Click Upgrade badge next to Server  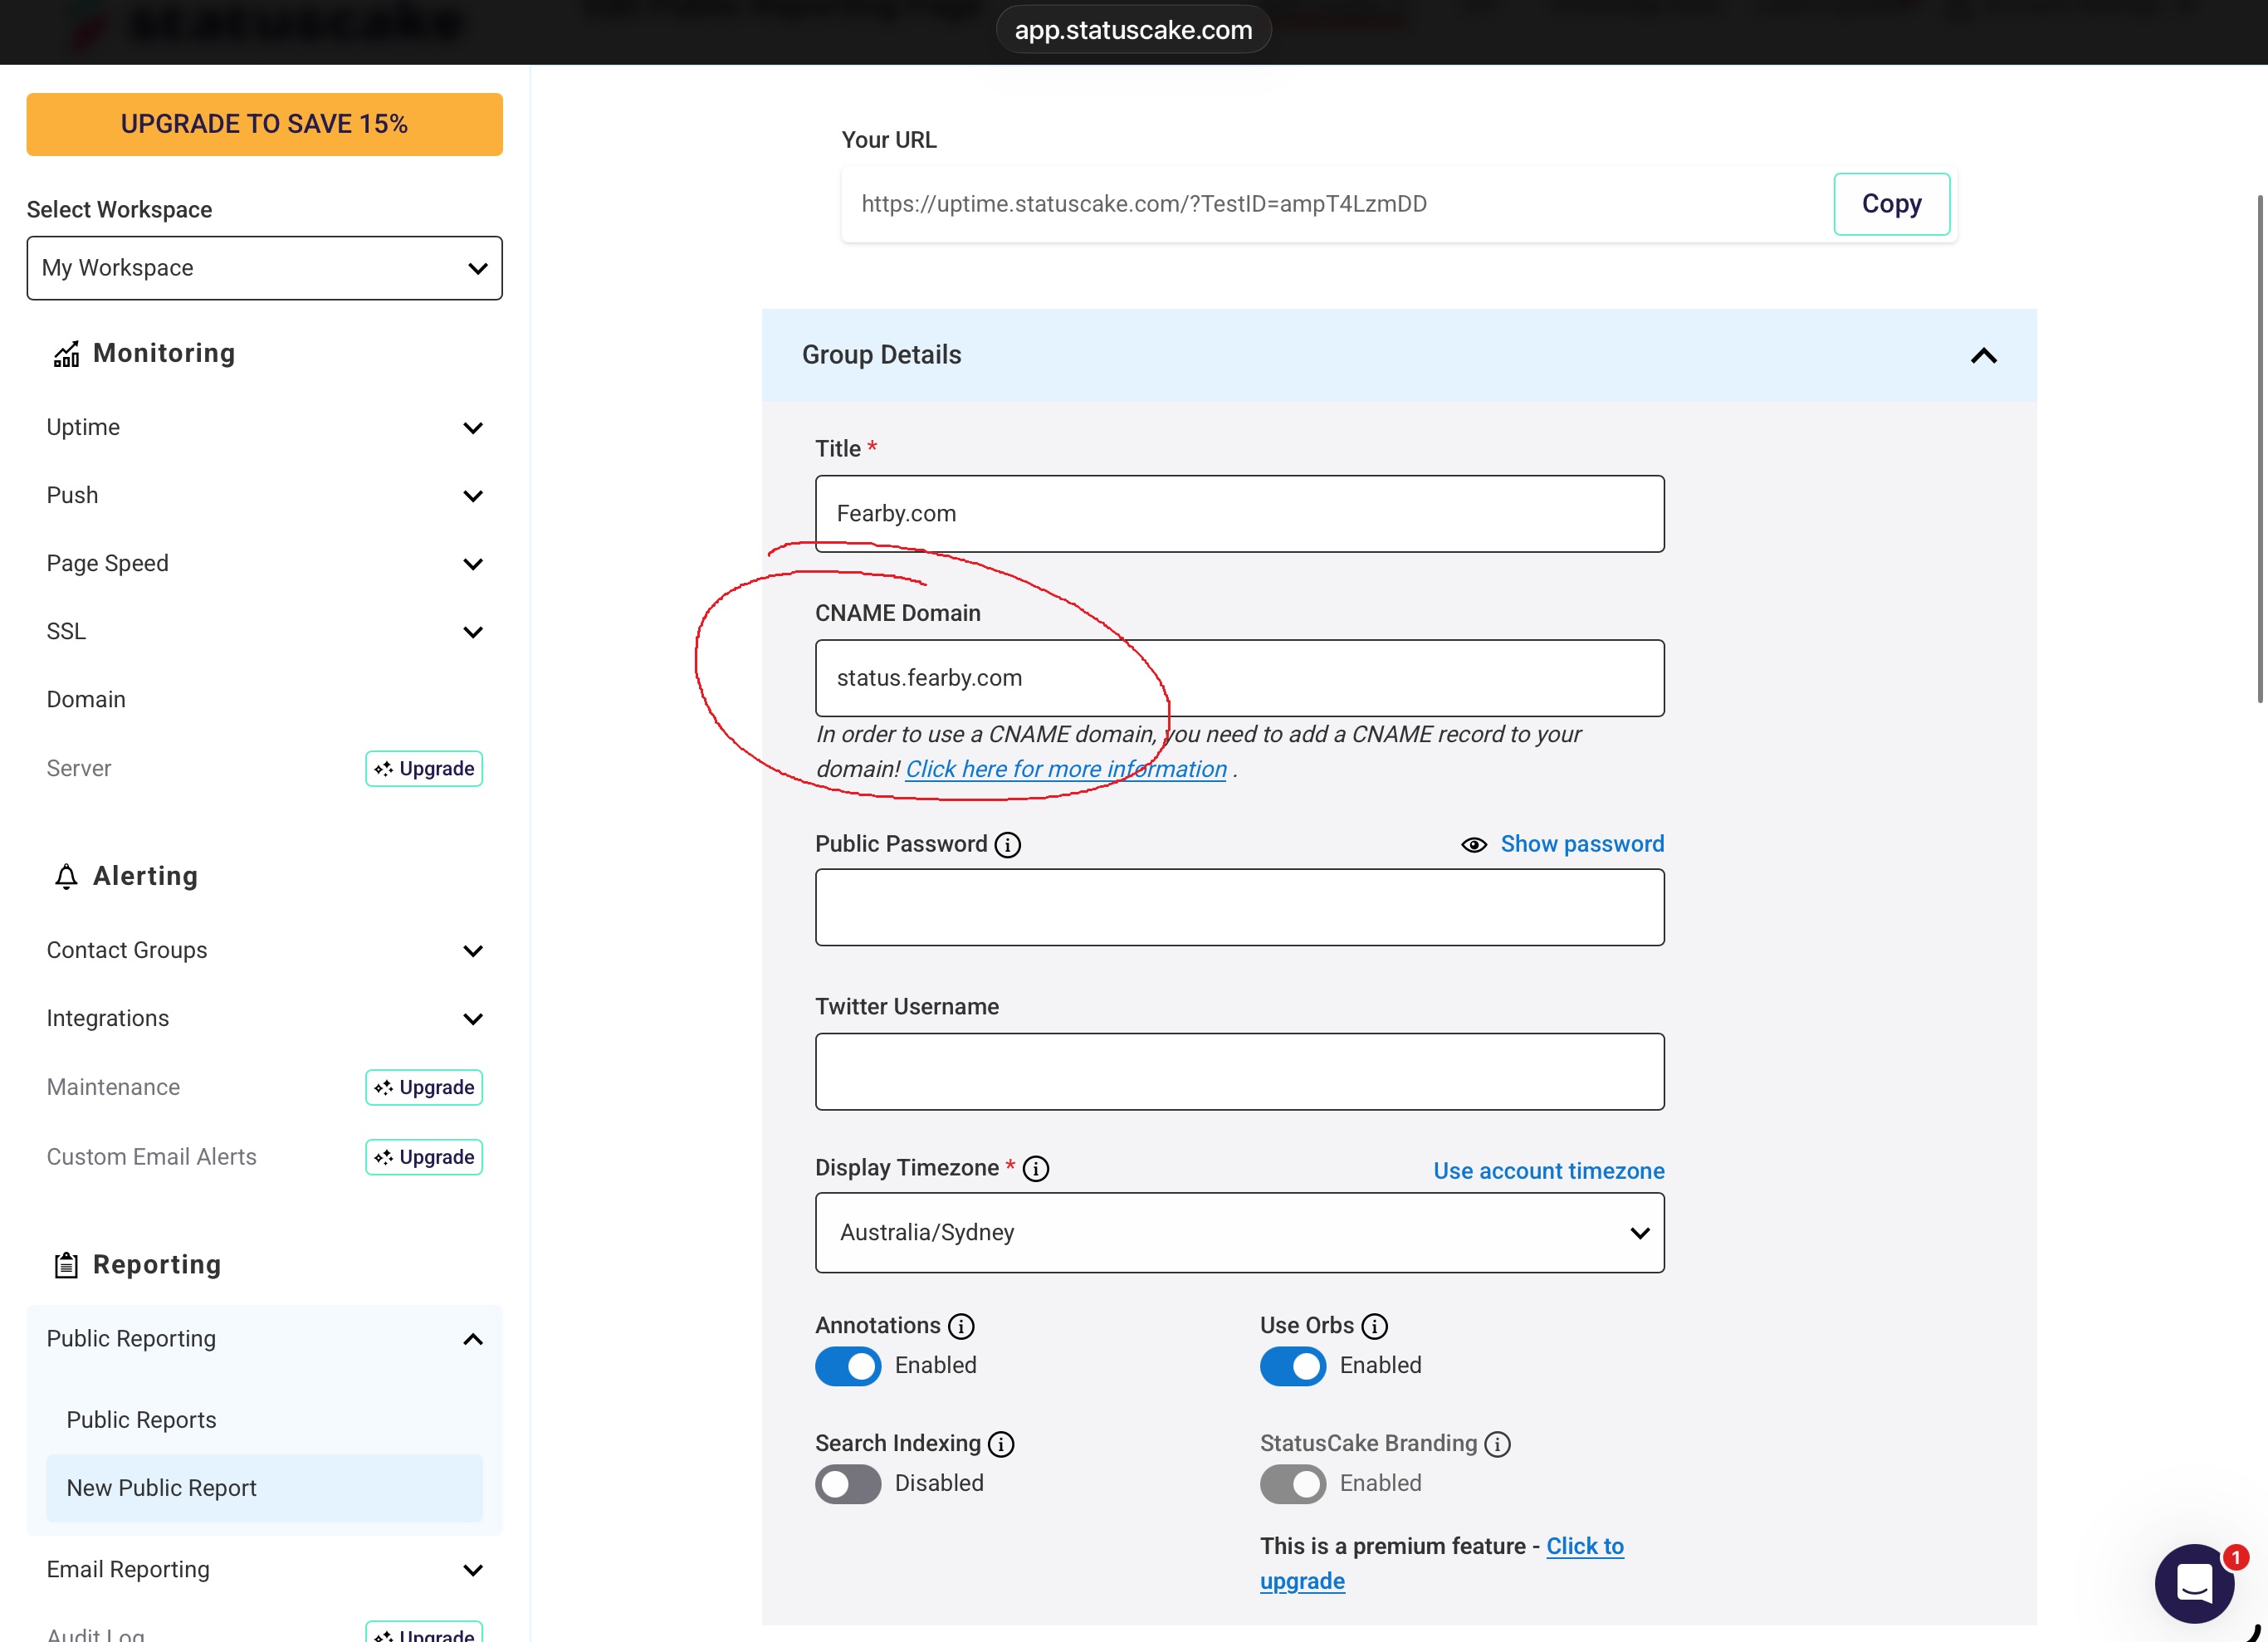click(424, 768)
